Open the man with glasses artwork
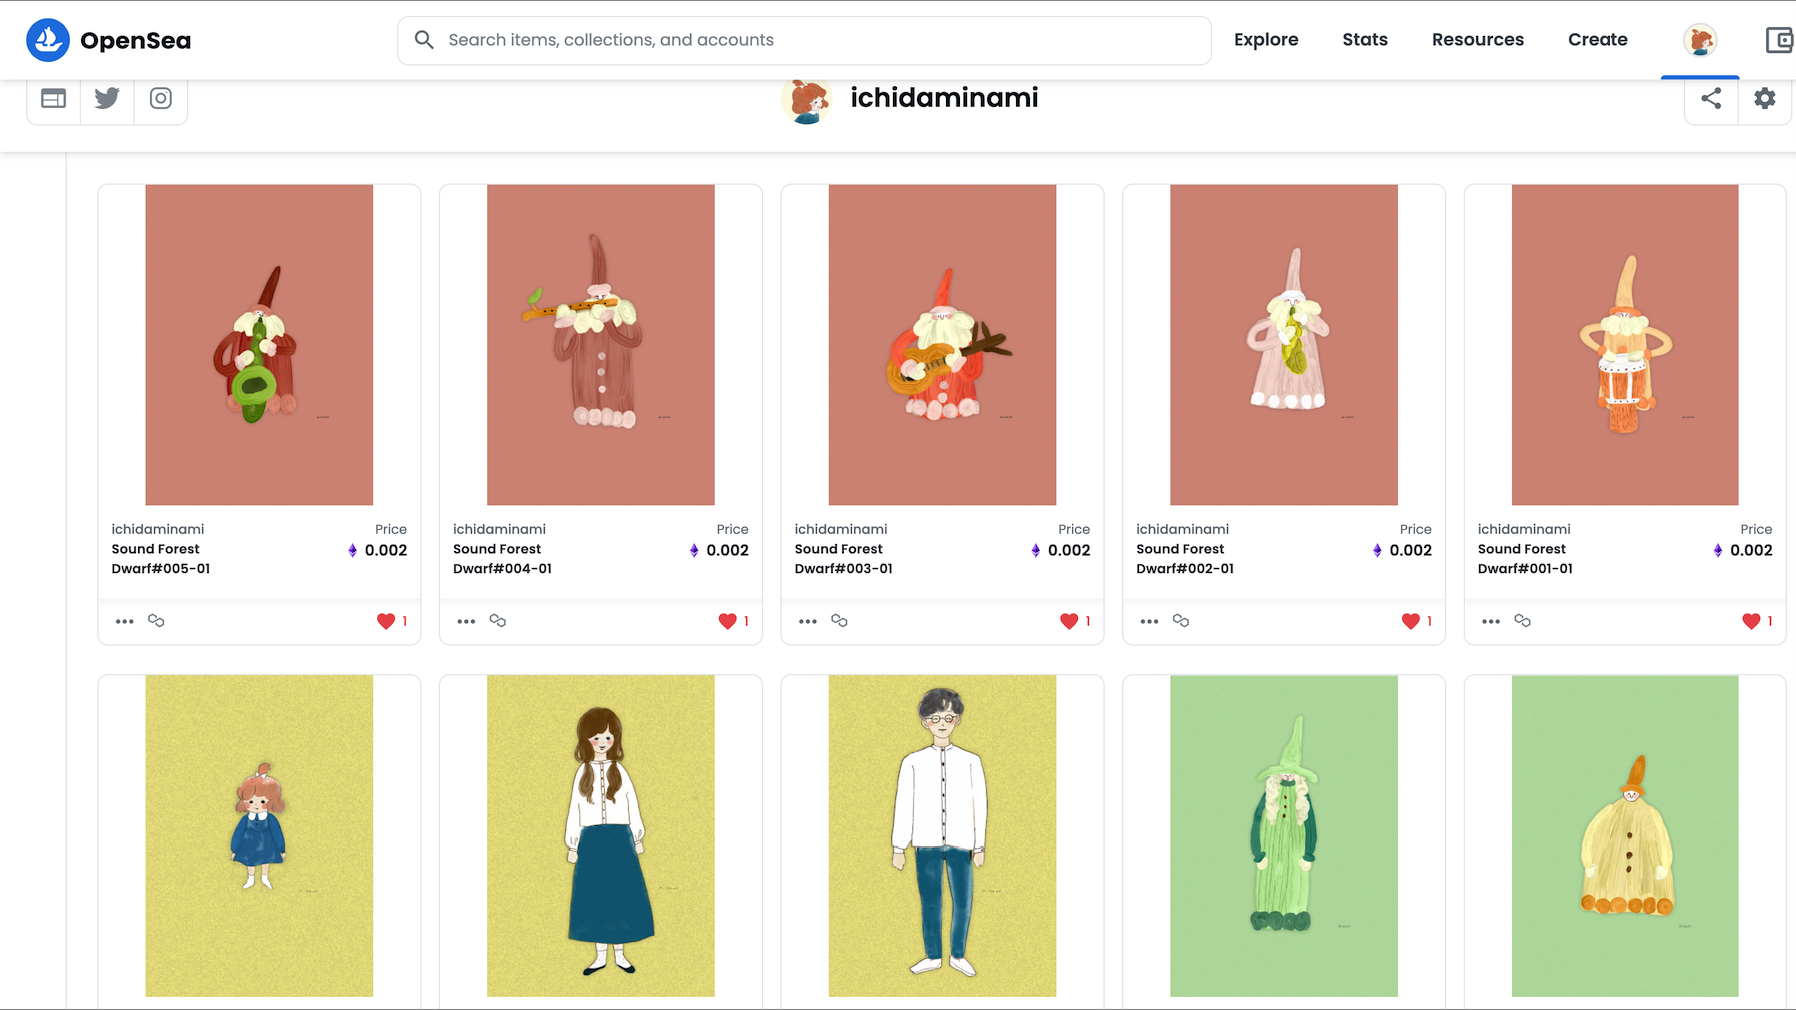This screenshot has height=1010, width=1796. (x=942, y=836)
